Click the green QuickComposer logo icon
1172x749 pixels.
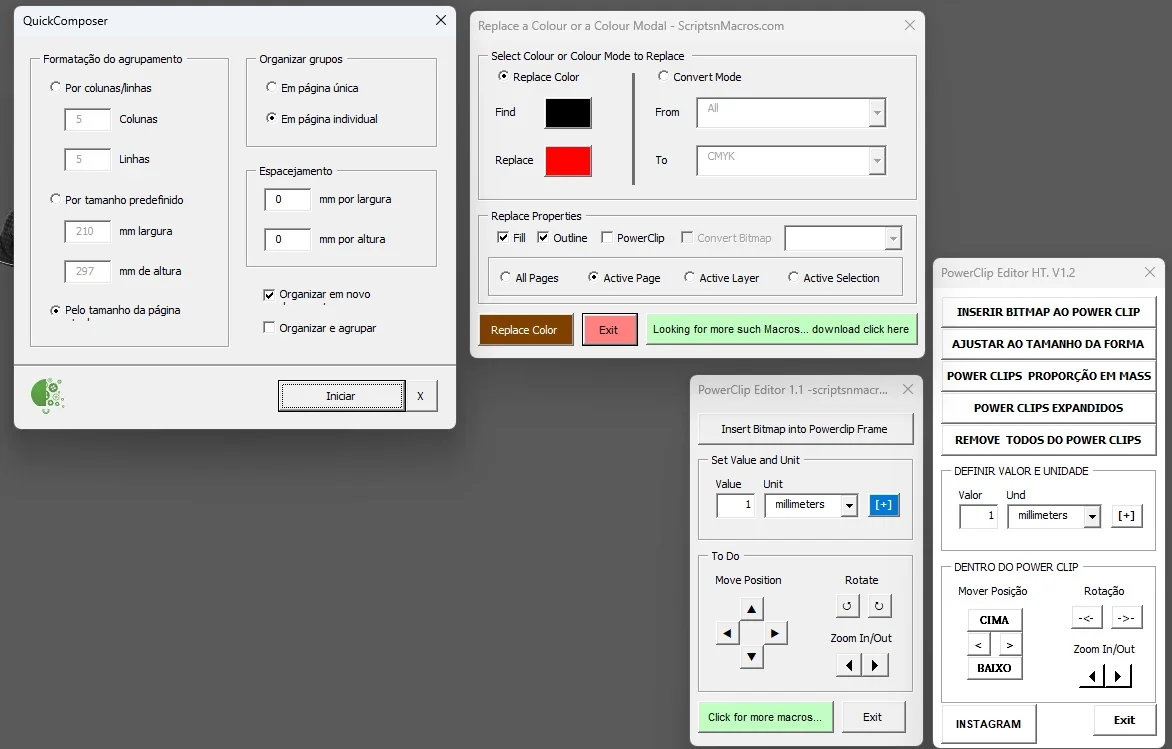pos(47,395)
